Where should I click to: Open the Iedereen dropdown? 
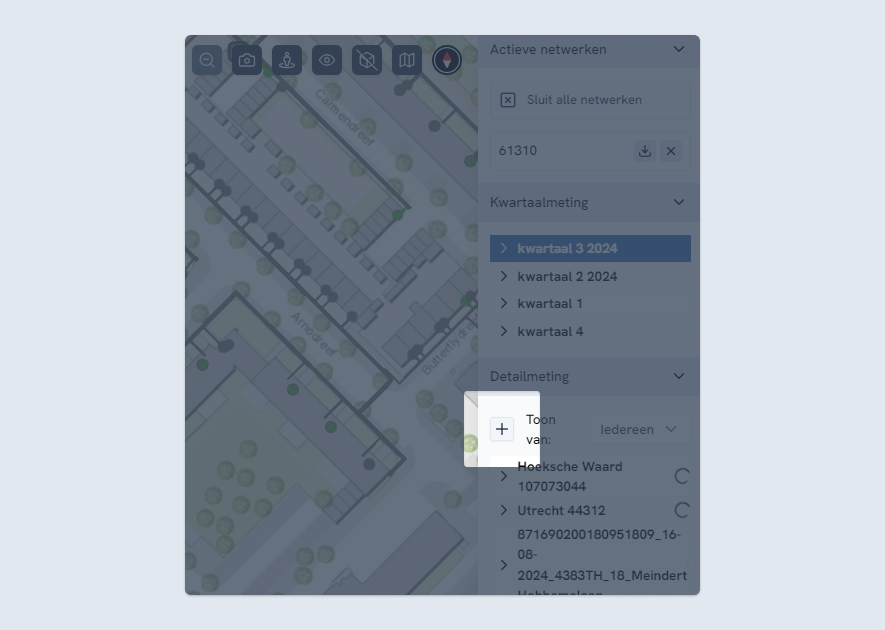[x=638, y=429]
